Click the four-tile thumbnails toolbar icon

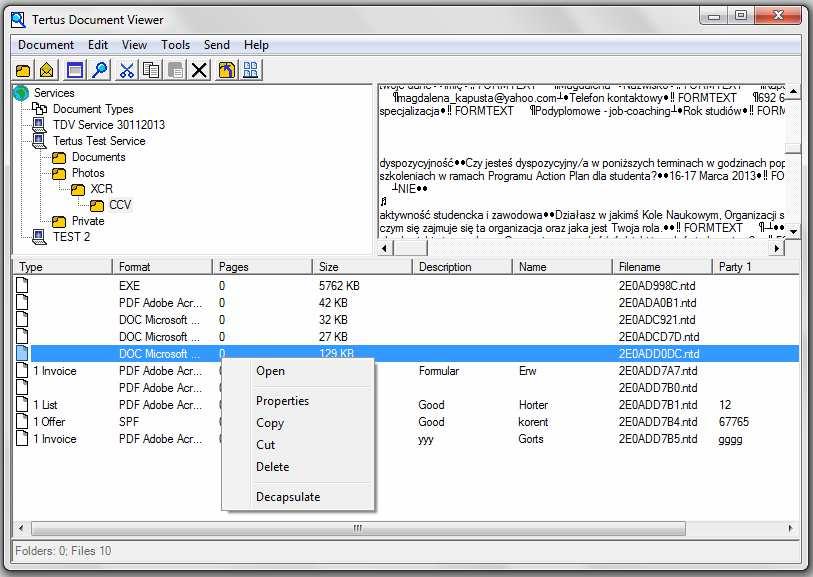pos(251,70)
